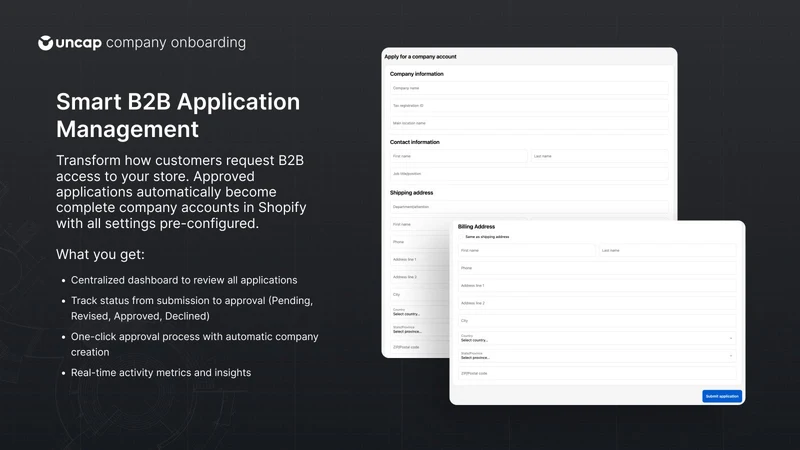The width and height of the screenshot is (800, 450).
Task: Select Address line 2 in Billing Address
Action: click(x=597, y=303)
